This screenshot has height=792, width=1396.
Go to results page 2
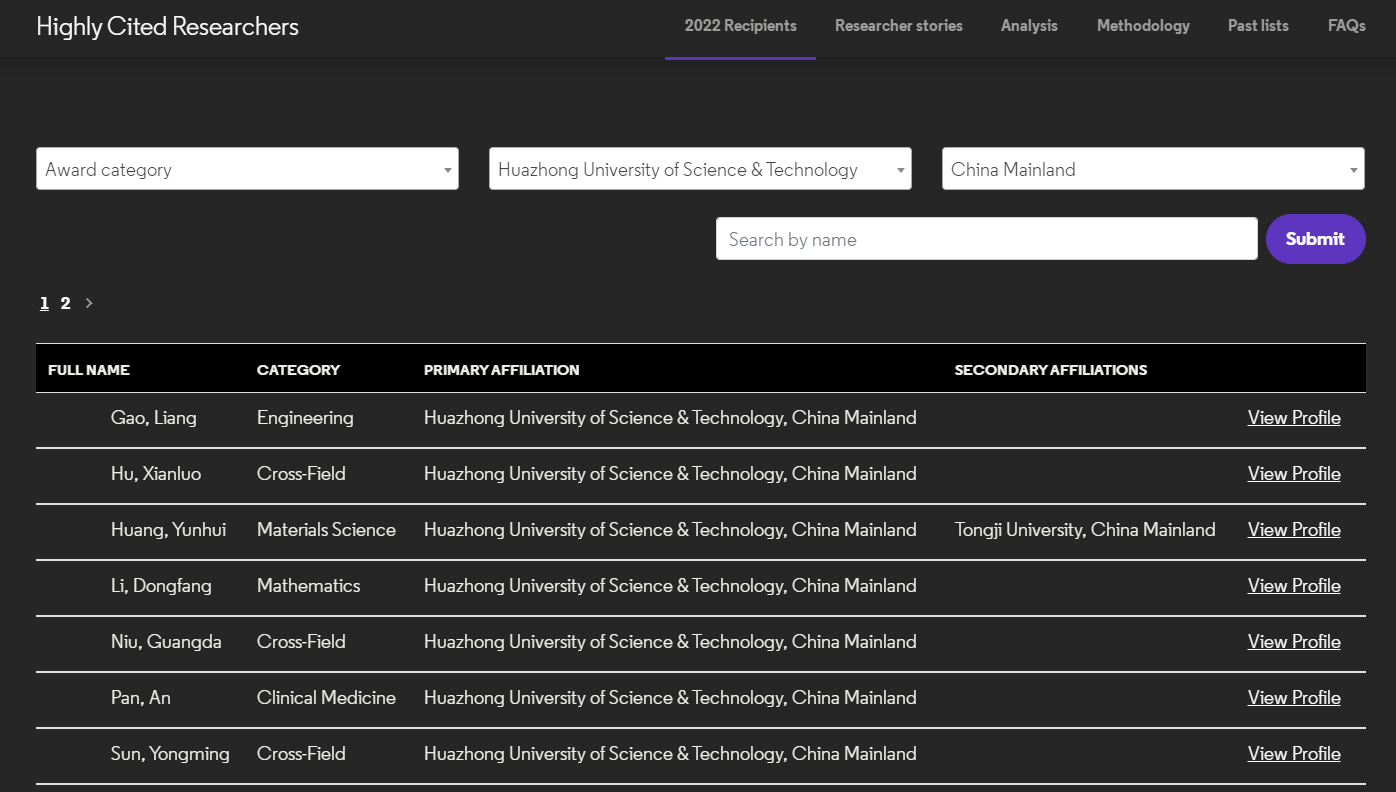pyautogui.click(x=65, y=303)
